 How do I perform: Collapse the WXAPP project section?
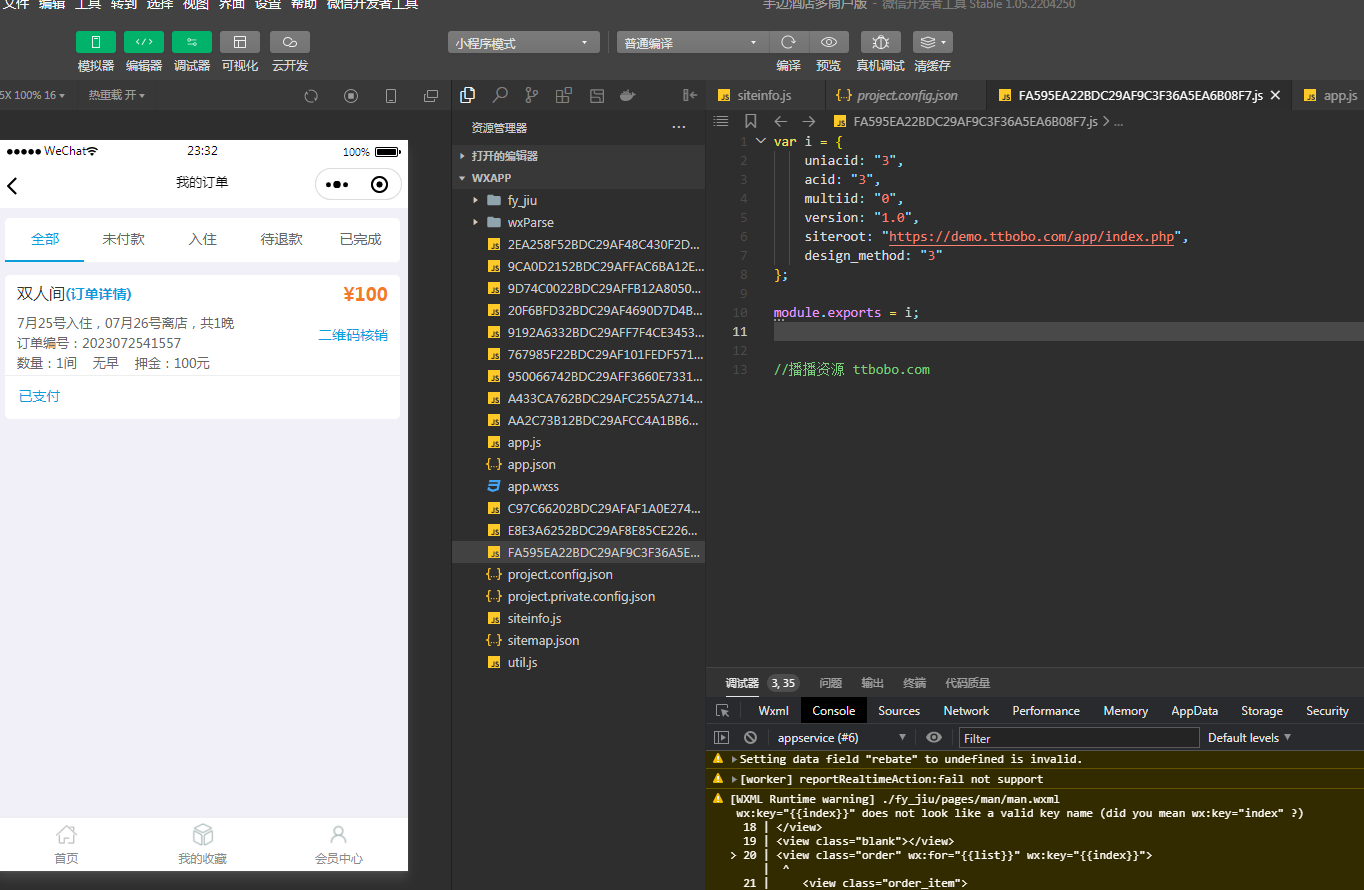click(578, 178)
